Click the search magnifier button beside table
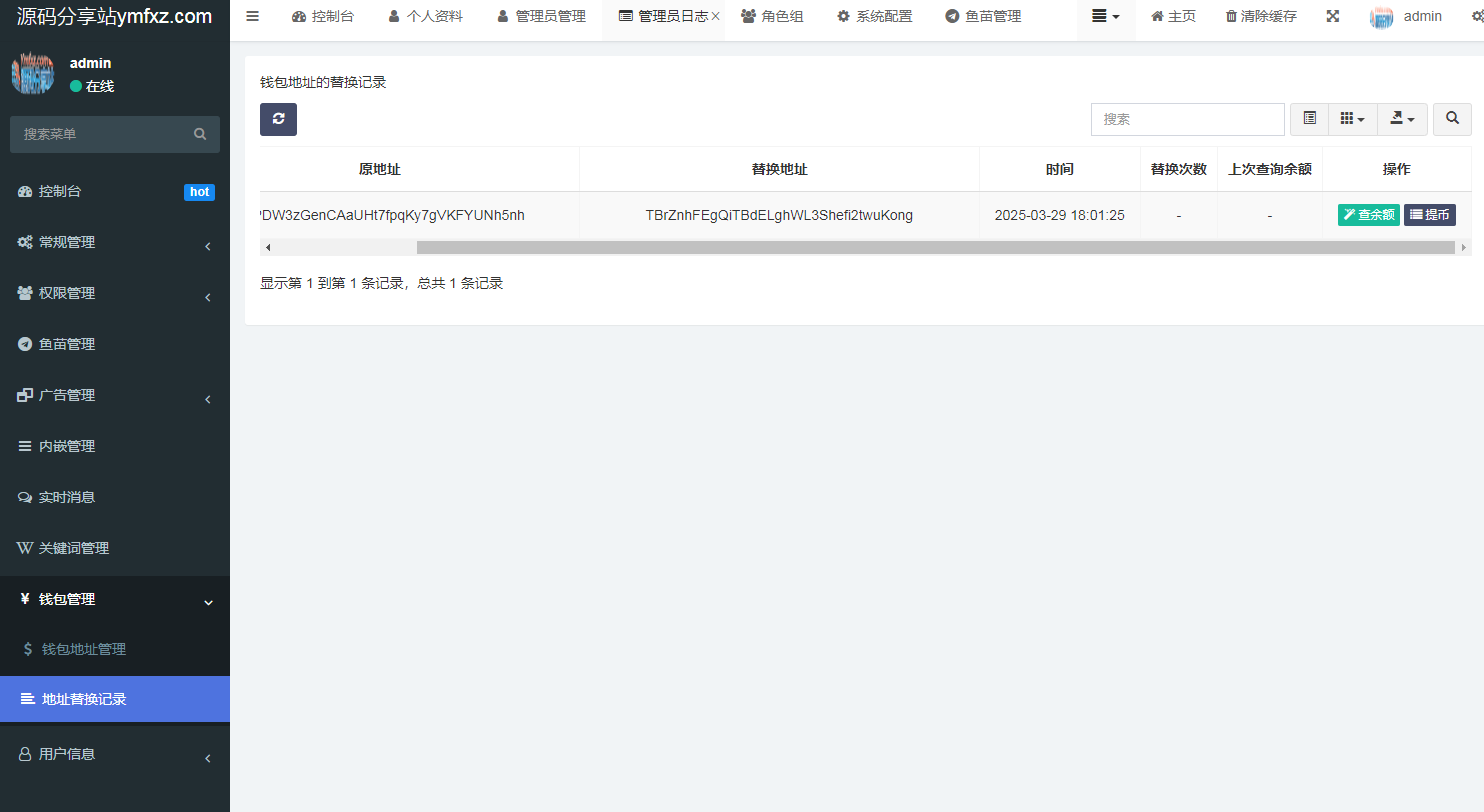 (x=1452, y=119)
